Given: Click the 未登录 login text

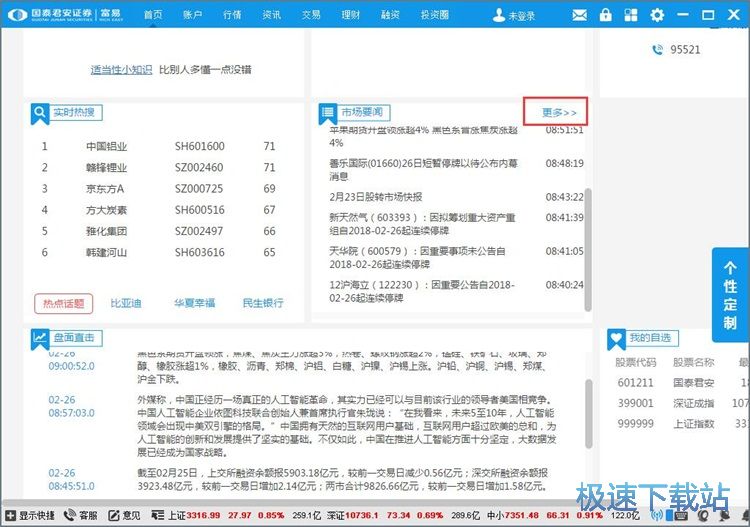Looking at the screenshot, I should tap(521, 16).
